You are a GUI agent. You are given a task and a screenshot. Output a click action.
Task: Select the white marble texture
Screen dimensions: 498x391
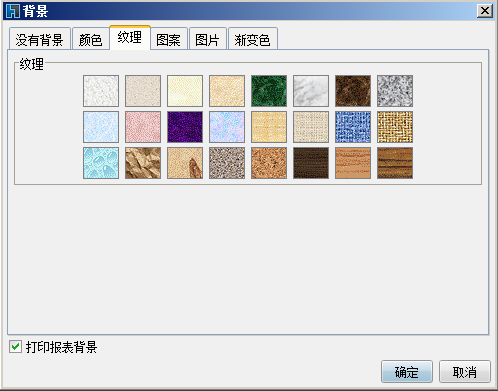point(311,91)
